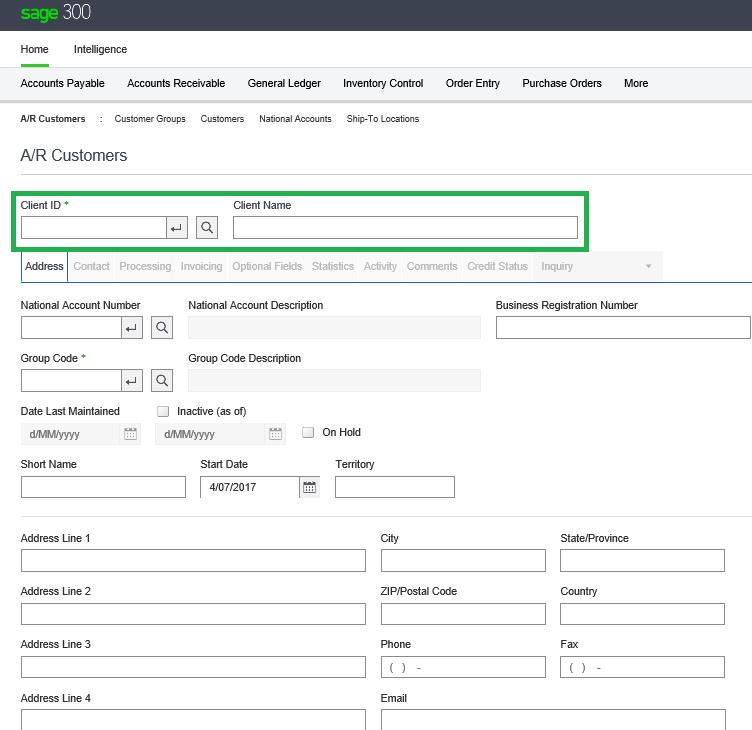Switch to the Intelligence tab
Image resolution: width=752 pixels, height=730 pixels.
point(100,49)
